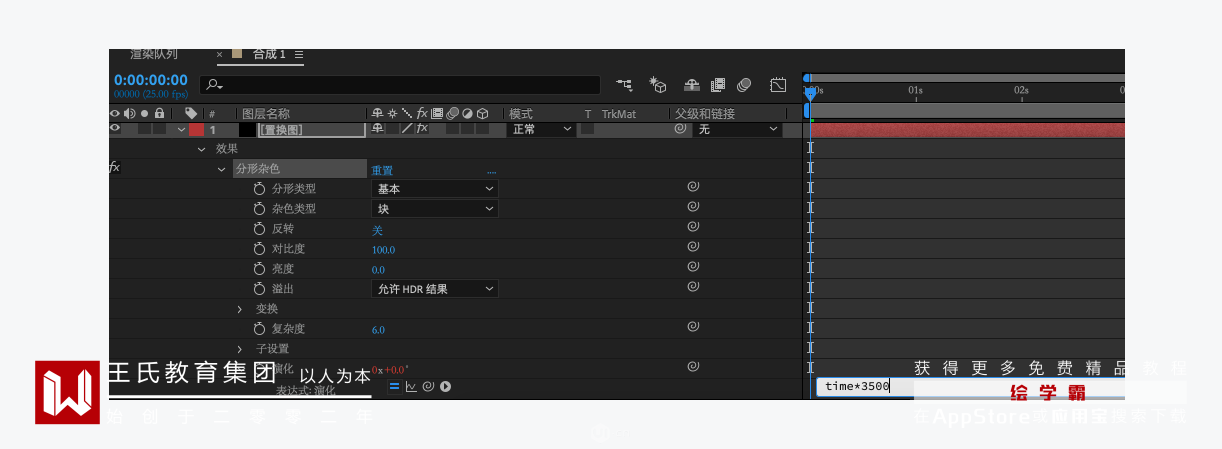Show expression post-graph icon
The image size is (1222, 449).
pyautogui.click(x=411, y=386)
